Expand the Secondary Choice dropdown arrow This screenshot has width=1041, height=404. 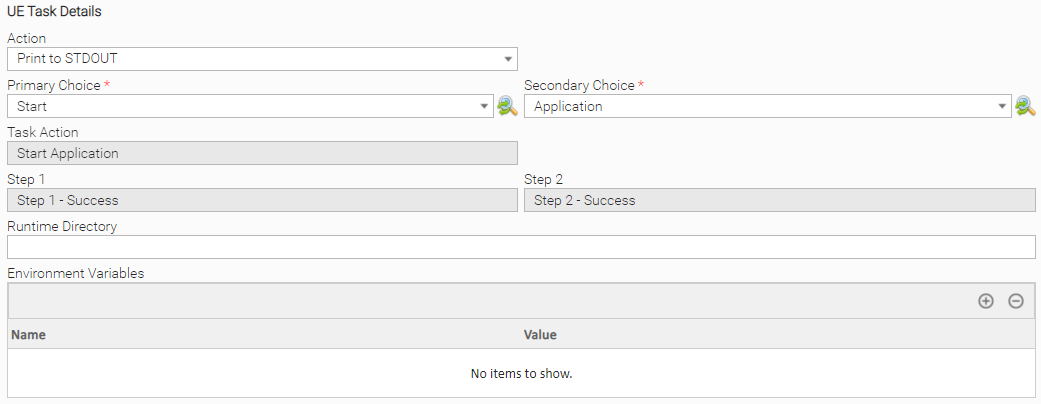pos(1002,106)
